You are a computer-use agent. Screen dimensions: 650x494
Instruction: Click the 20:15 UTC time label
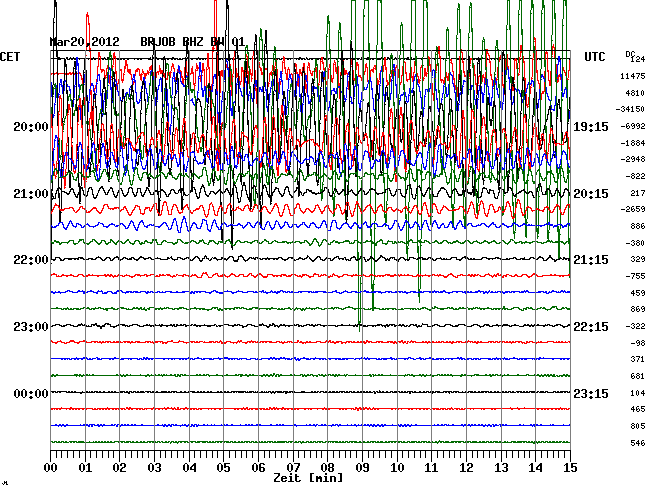(591, 194)
